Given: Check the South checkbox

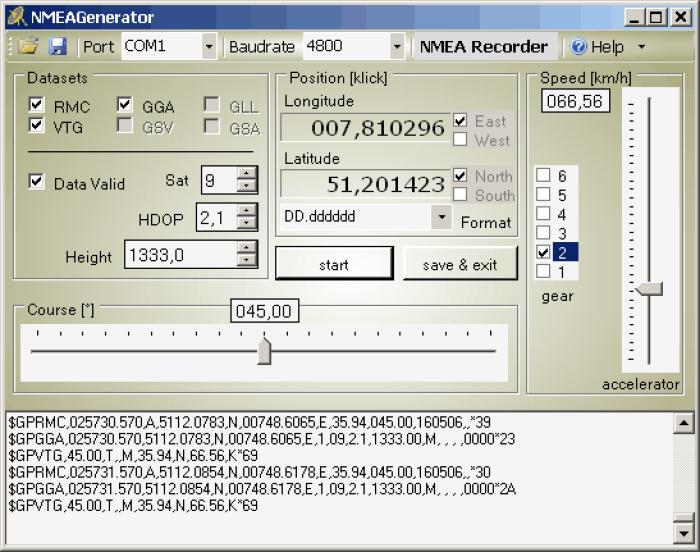Looking at the screenshot, I should (460, 194).
